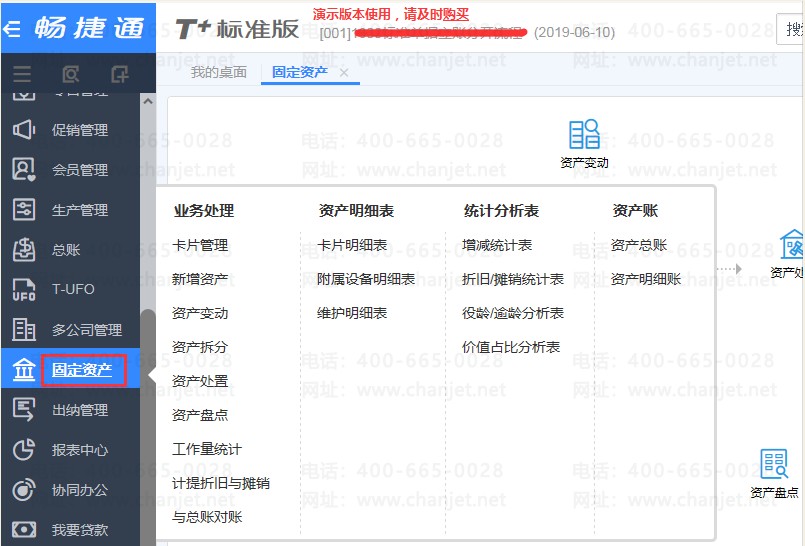Screen dimensions: 805x546
Task: Open 卡片明细表 report
Action: click(x=352, y=245)
